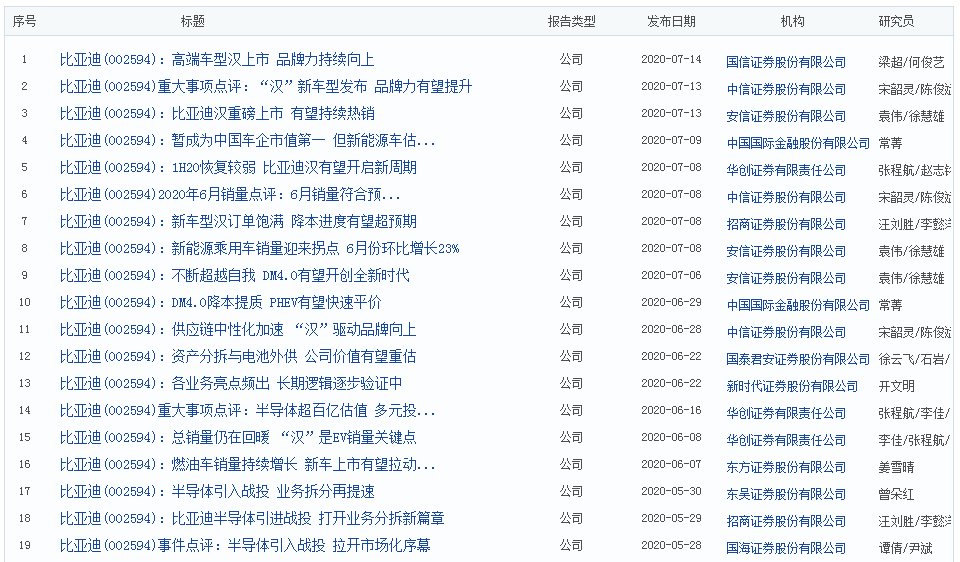The image size is (960, 562).
Task: Select date 2020-07-09 in row 4
Action: 671,140
